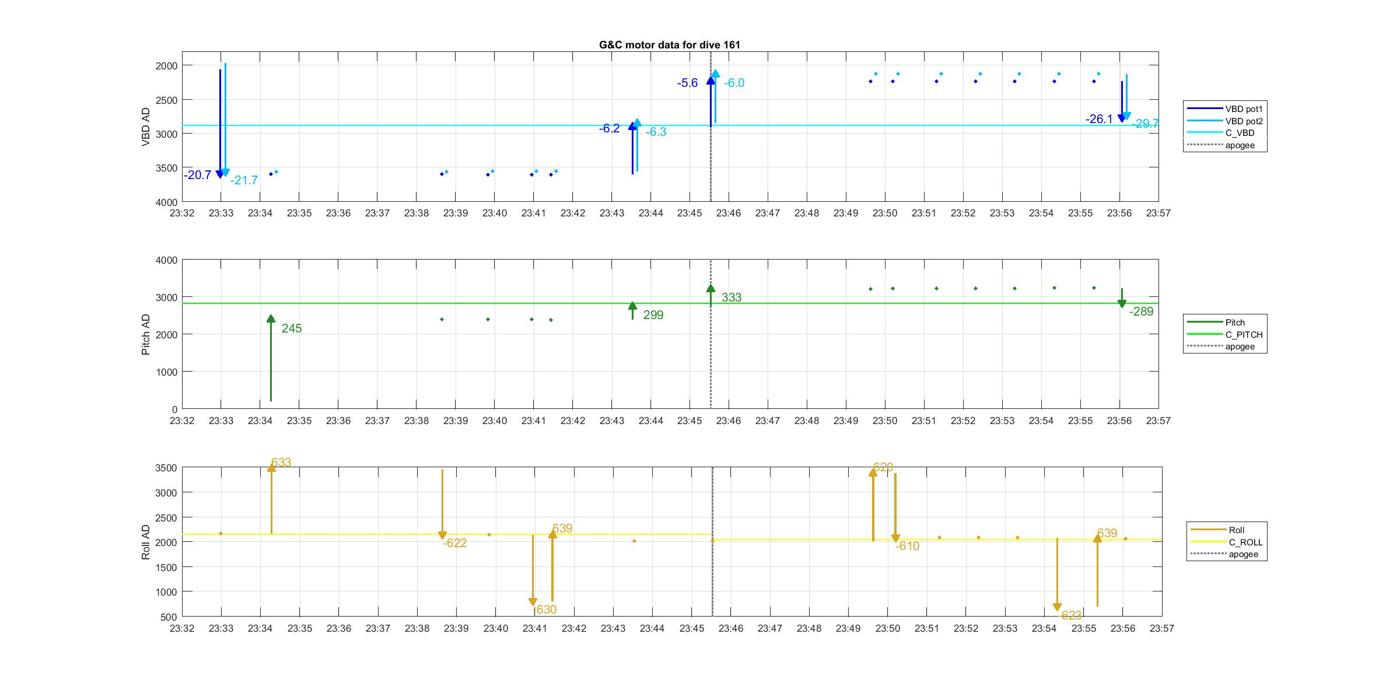Click the "0" tick on the Pitch y-axis

[174, 409]
